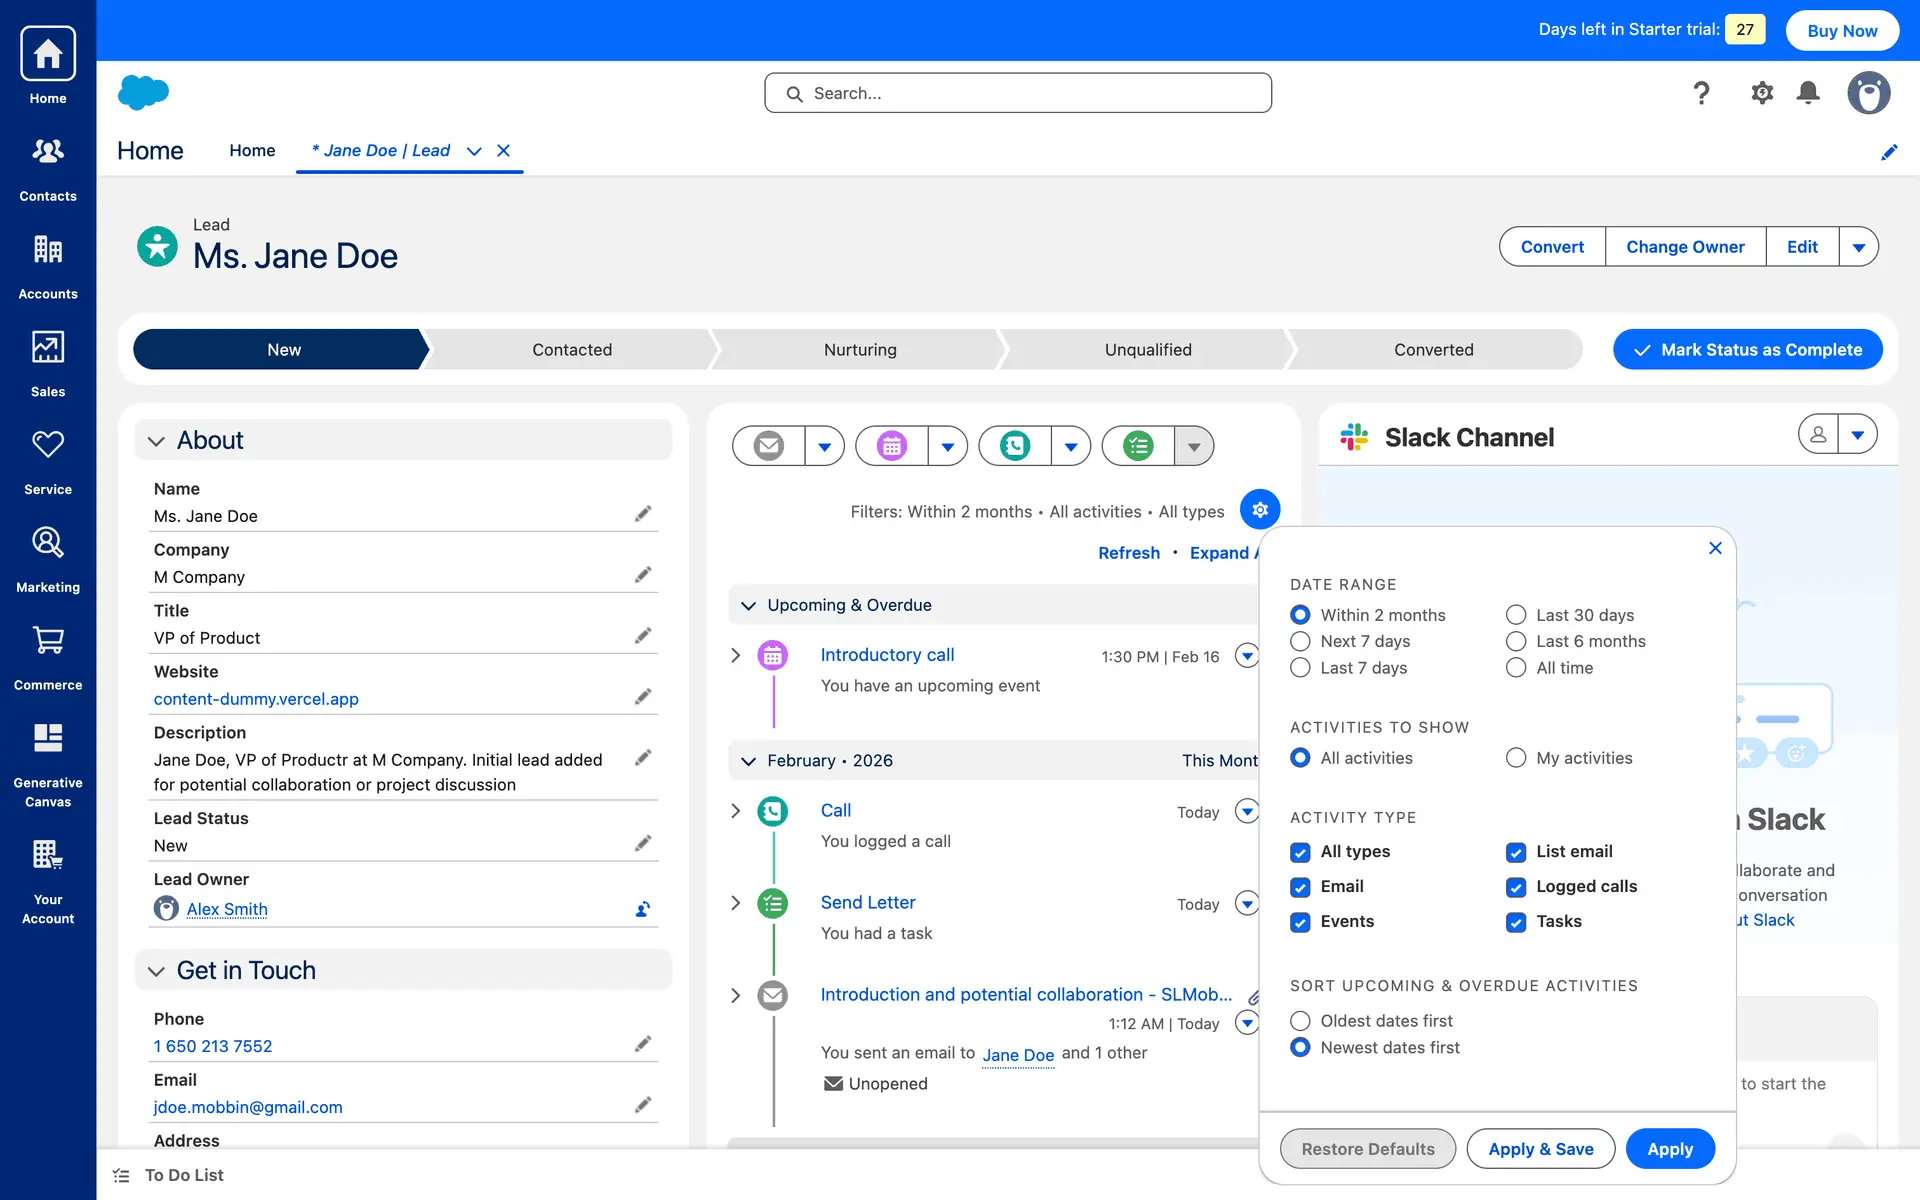Collapse the About section
Image resolution: width=1920 pixels, height=1200 pixels.
(156, 441)
